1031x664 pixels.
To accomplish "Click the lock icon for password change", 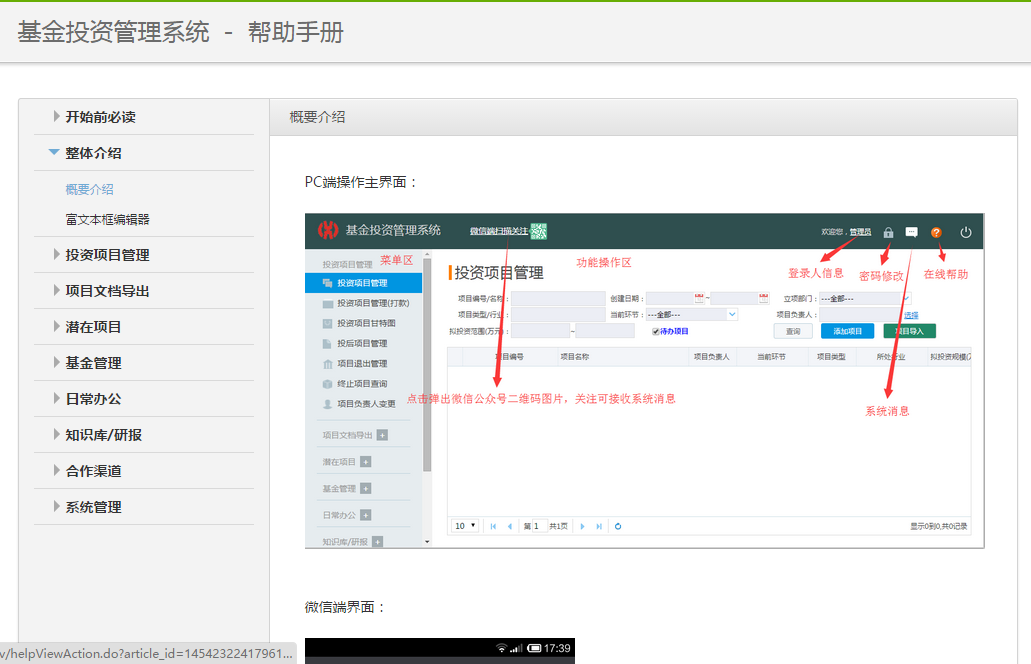I will pyautogui.click(x=888, y=232).
